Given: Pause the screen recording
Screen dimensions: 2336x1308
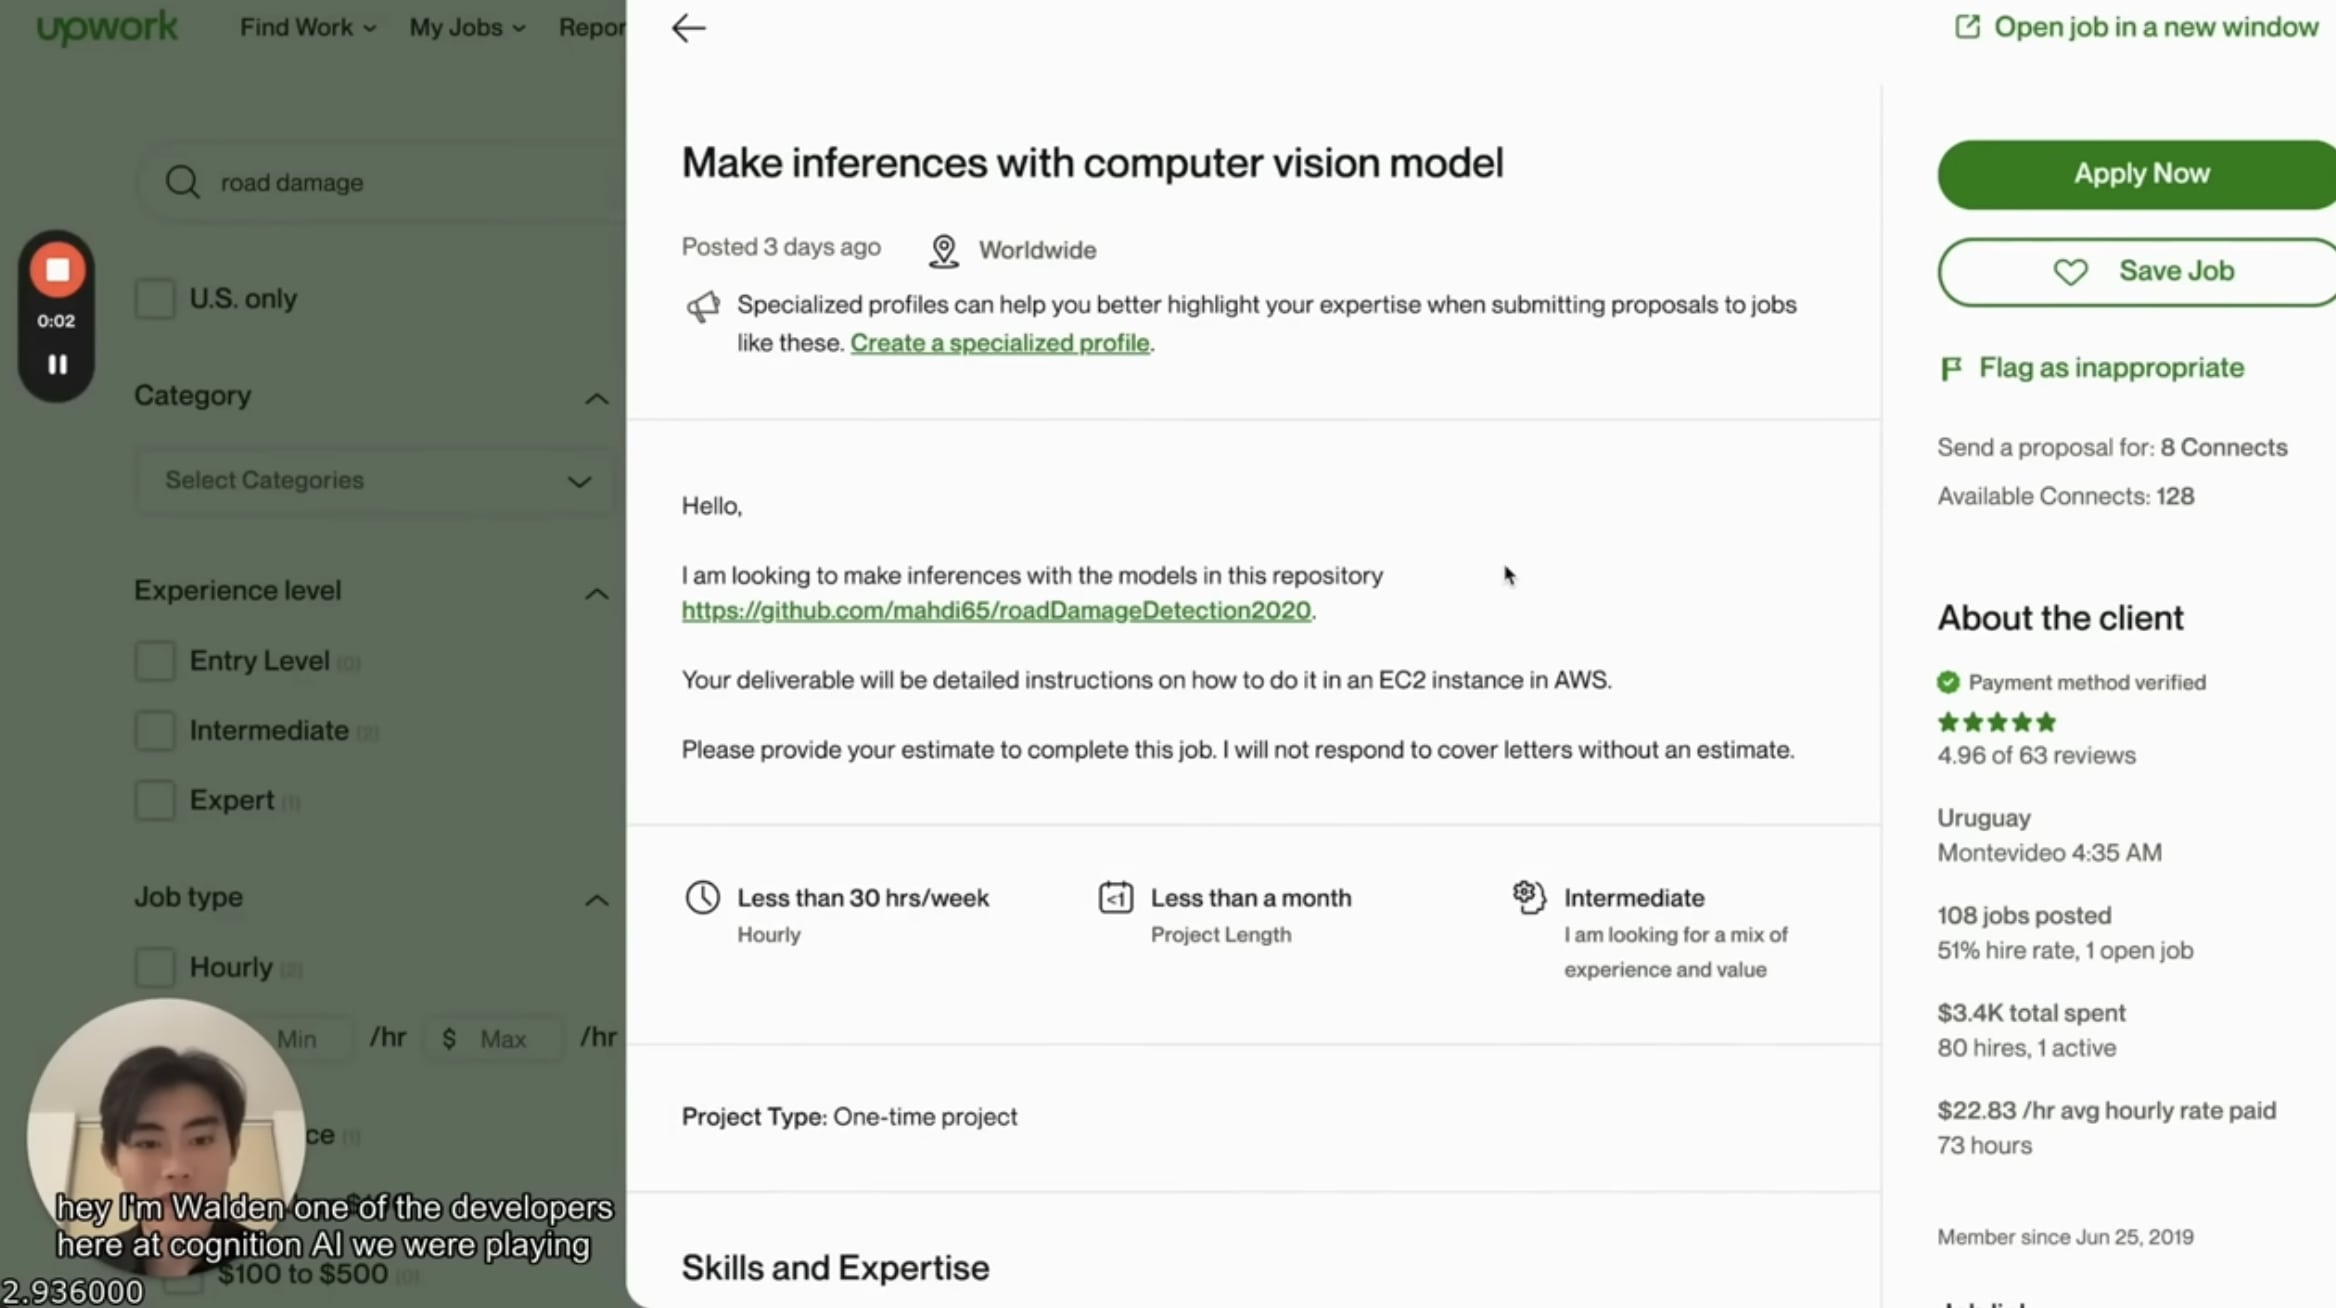Looking at the screenshot, I should coord(56,363).
